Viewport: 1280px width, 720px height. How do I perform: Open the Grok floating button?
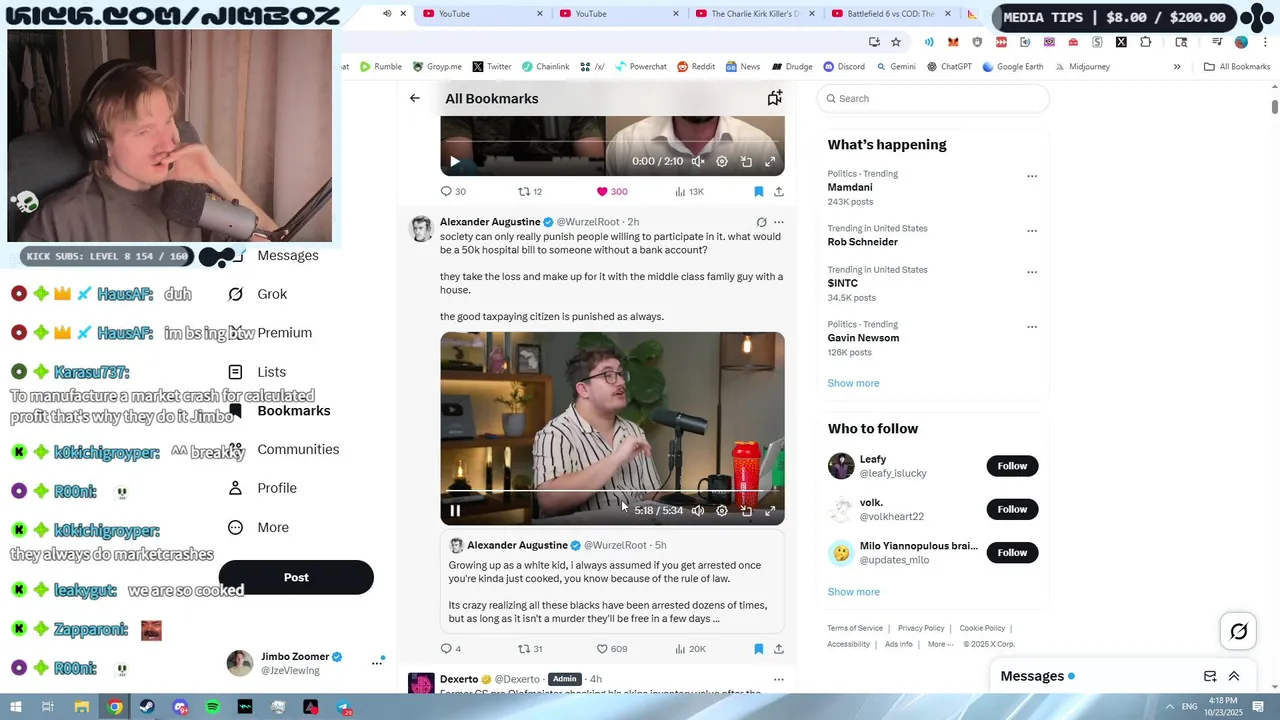click(1238, 631)
